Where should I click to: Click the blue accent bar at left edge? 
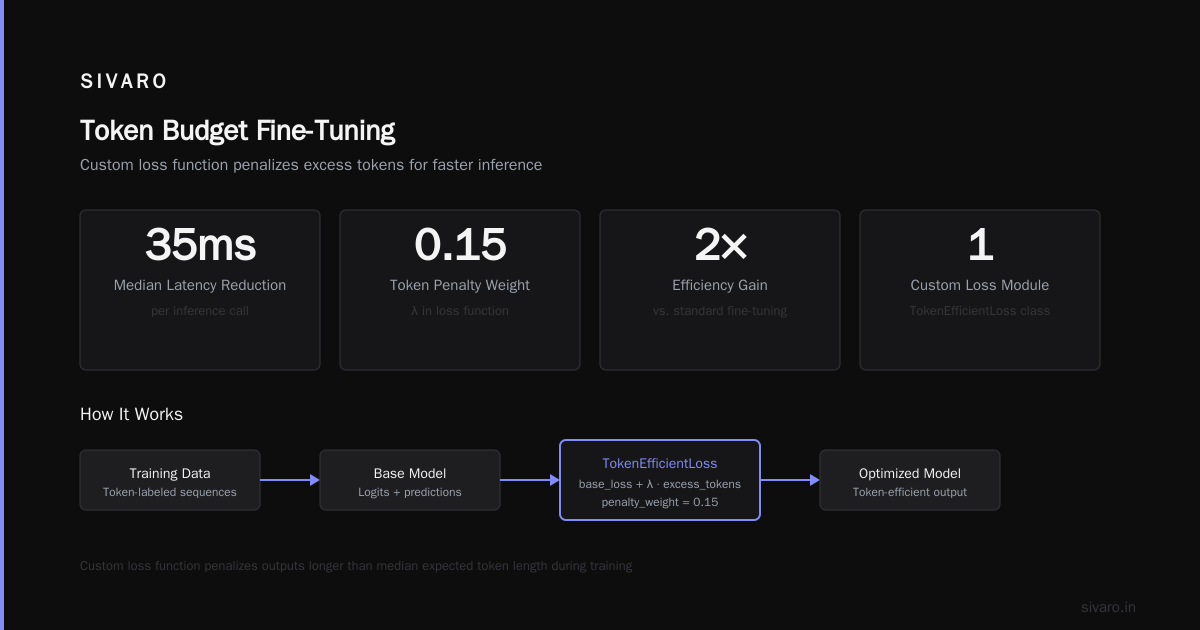[2, 315]
